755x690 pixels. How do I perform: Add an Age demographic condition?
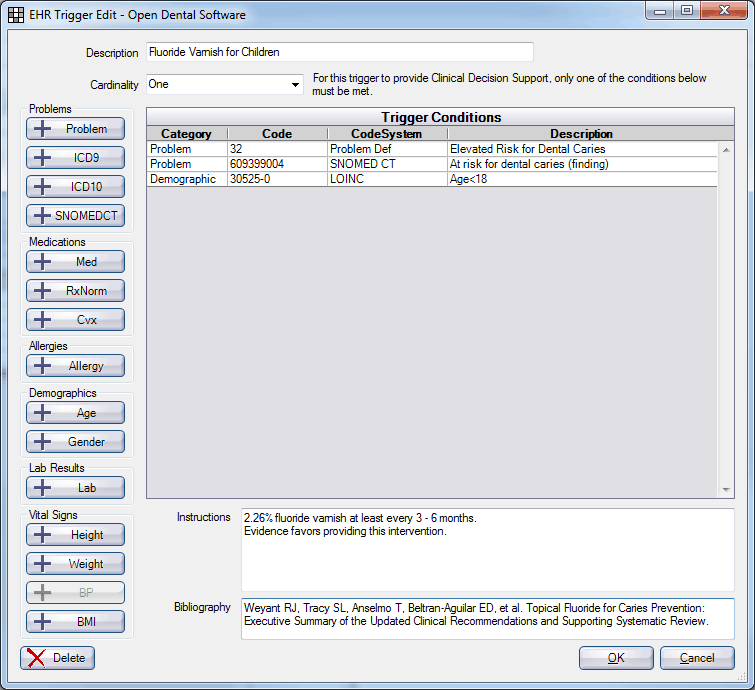(x=76, y=413)
